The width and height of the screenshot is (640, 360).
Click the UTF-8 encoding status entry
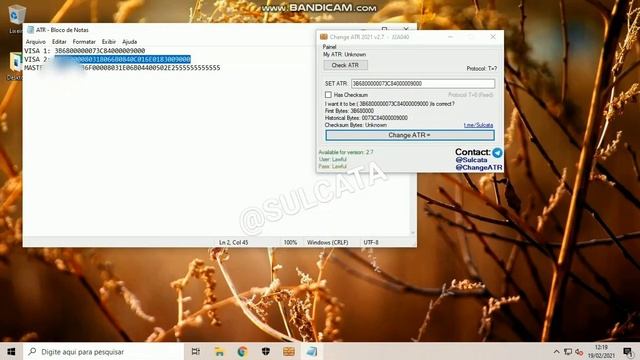click(371, 242)
